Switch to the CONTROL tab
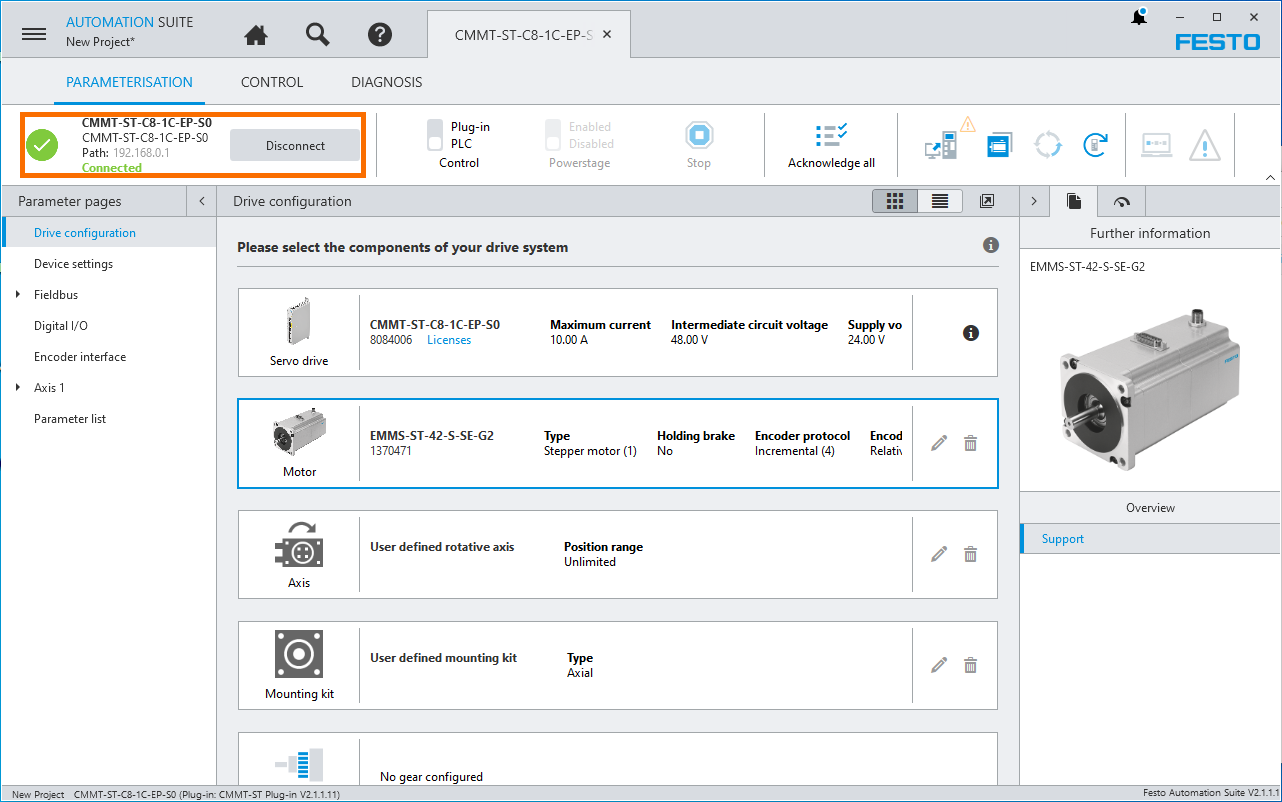 [x=272, y=82]
